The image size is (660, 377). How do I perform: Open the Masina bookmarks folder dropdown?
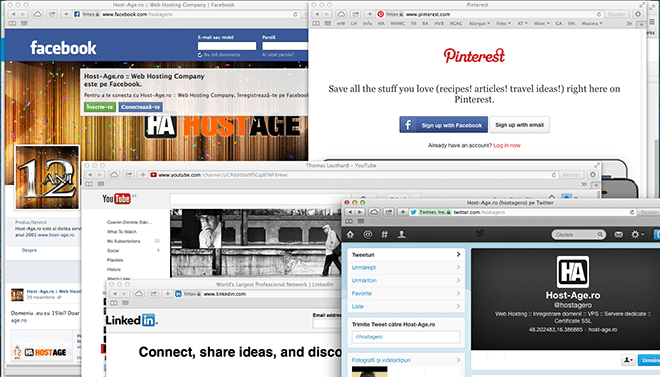click(592, 24)
